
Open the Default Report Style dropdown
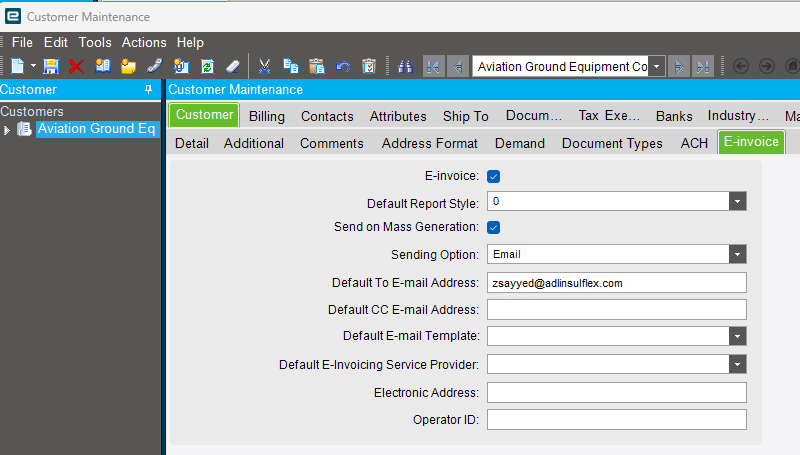point(737,201)
